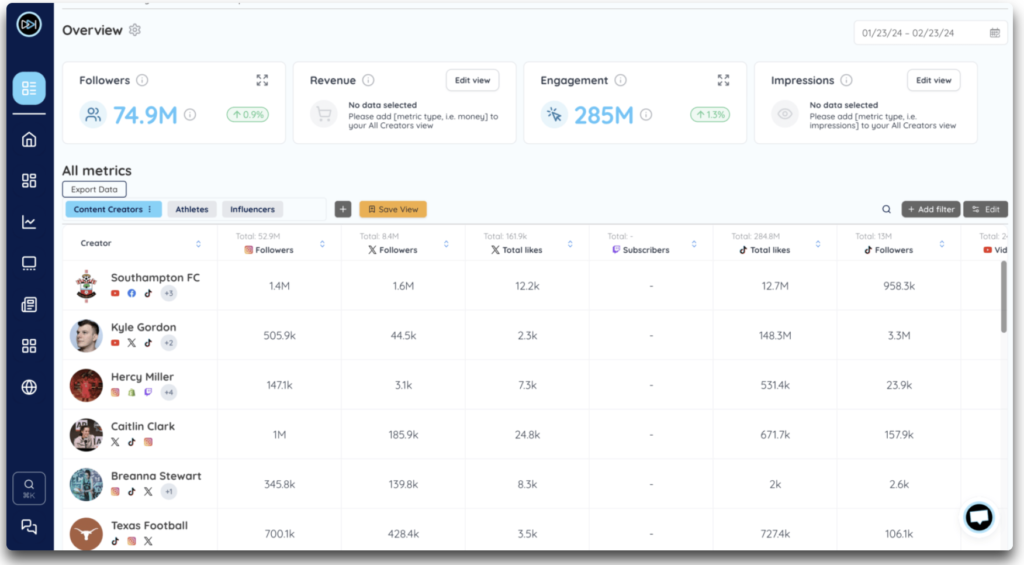Image resolution: width=1024 pixels, height=565 pixels.
Task: Open Caitlin Clark TikTok icon
Action: point(131,442)
